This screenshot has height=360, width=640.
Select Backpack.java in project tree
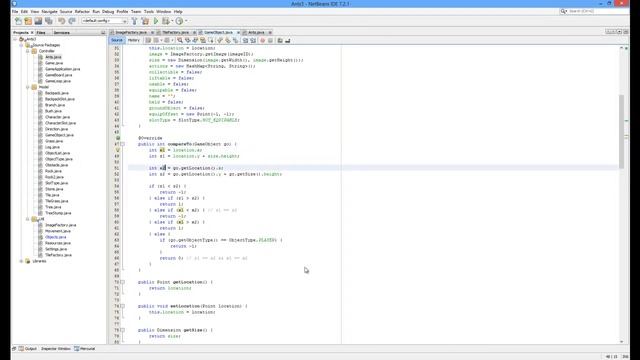point(57,93)
